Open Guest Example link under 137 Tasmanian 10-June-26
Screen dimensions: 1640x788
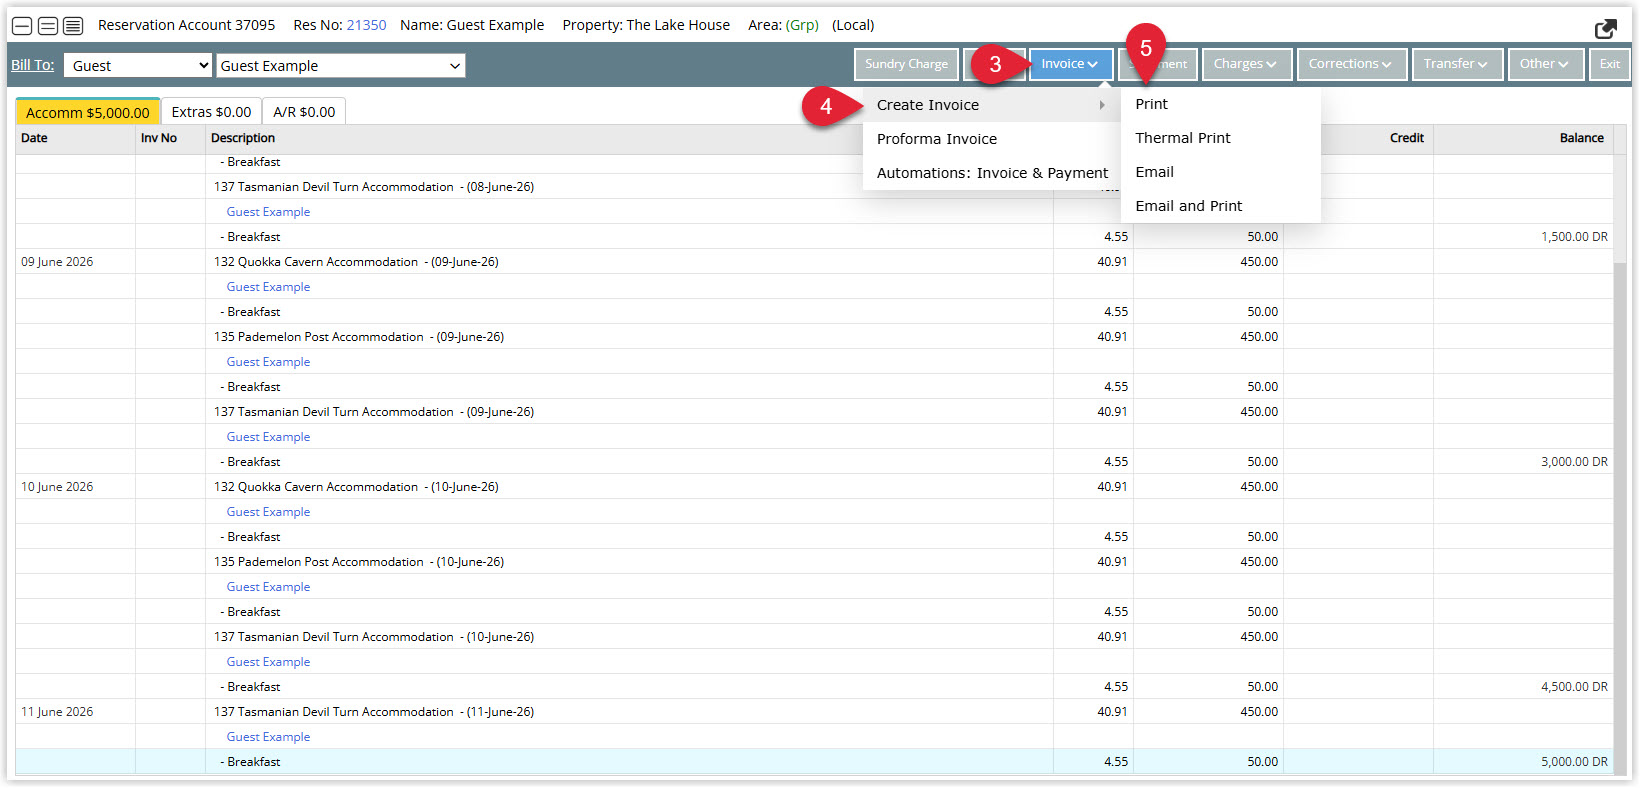coord(268,662)
